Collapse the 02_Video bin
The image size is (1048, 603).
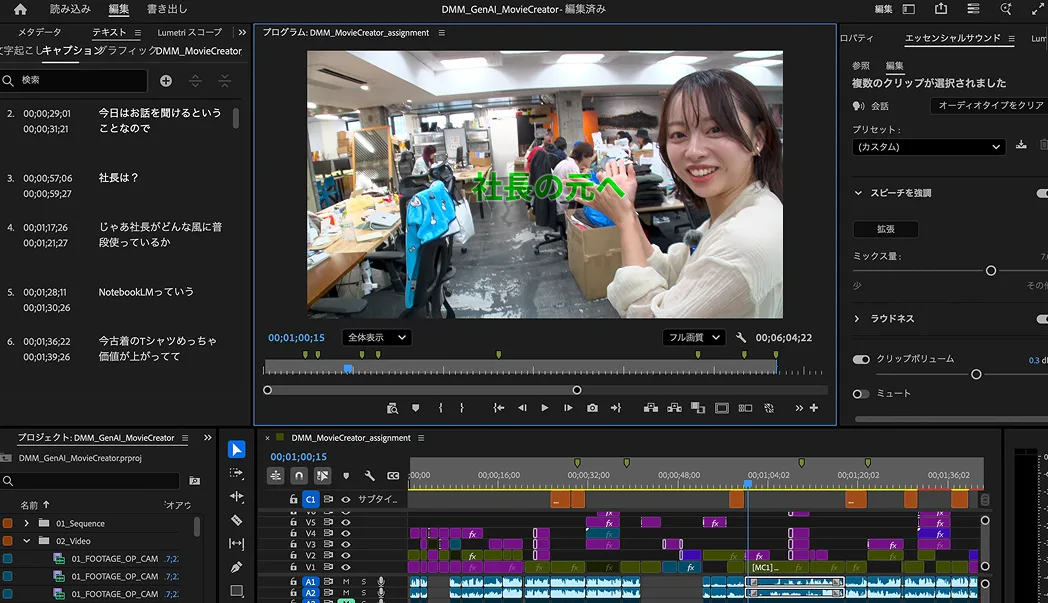[27, 541]
